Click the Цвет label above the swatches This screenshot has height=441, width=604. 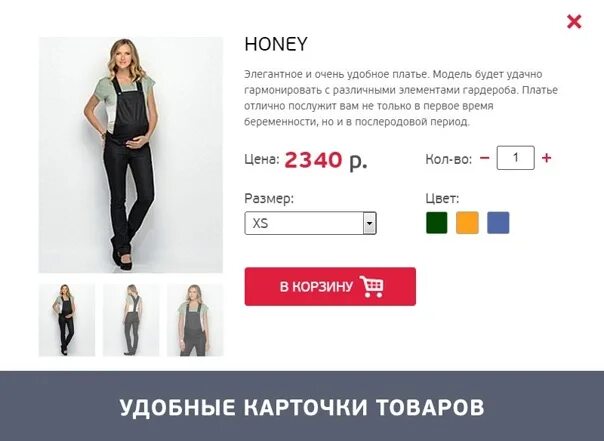tap(442, 198)
